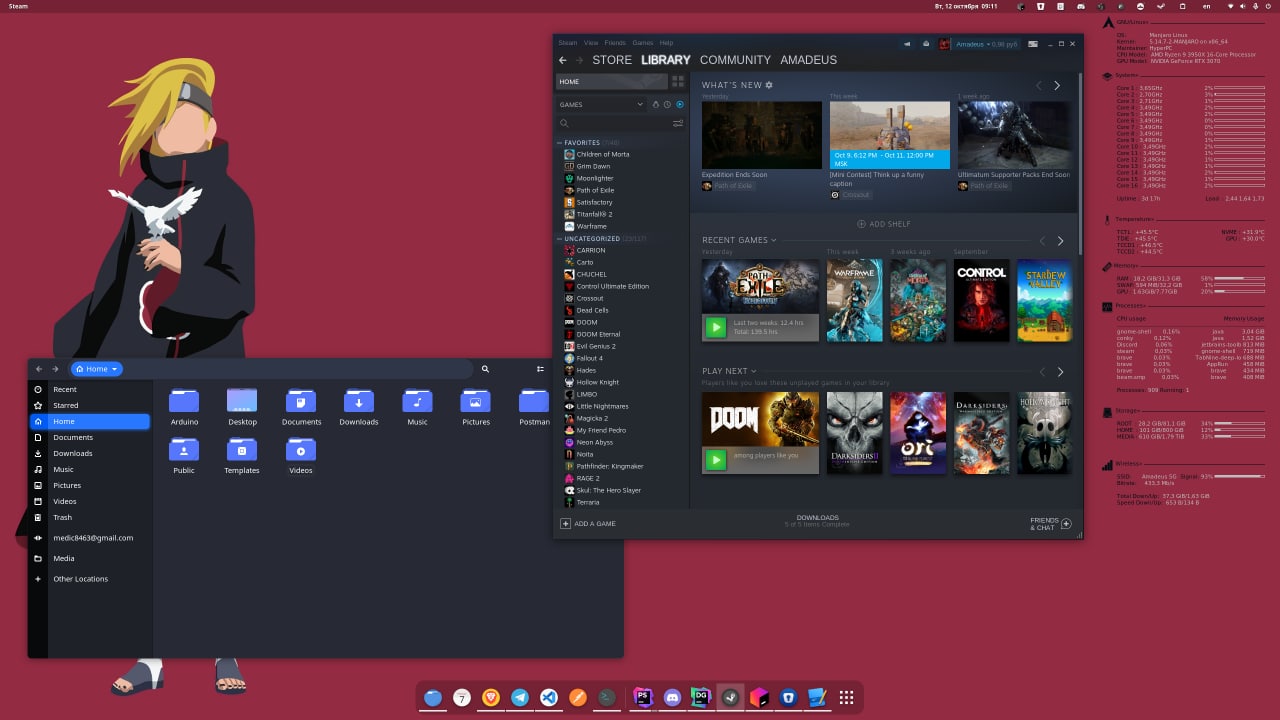Open the Steam menu
The width and height of the screenshot is (1280, 720).
(x=567, y=43)
